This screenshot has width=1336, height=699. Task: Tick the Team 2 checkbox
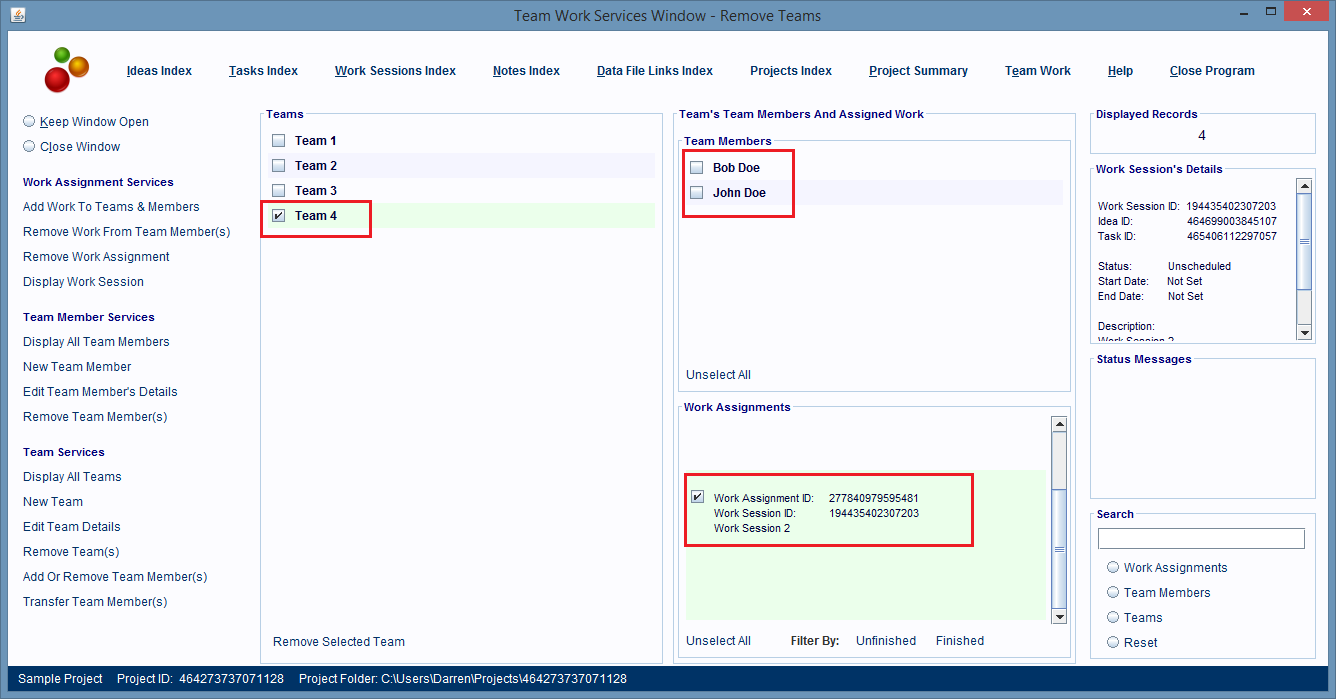point(279,166)
